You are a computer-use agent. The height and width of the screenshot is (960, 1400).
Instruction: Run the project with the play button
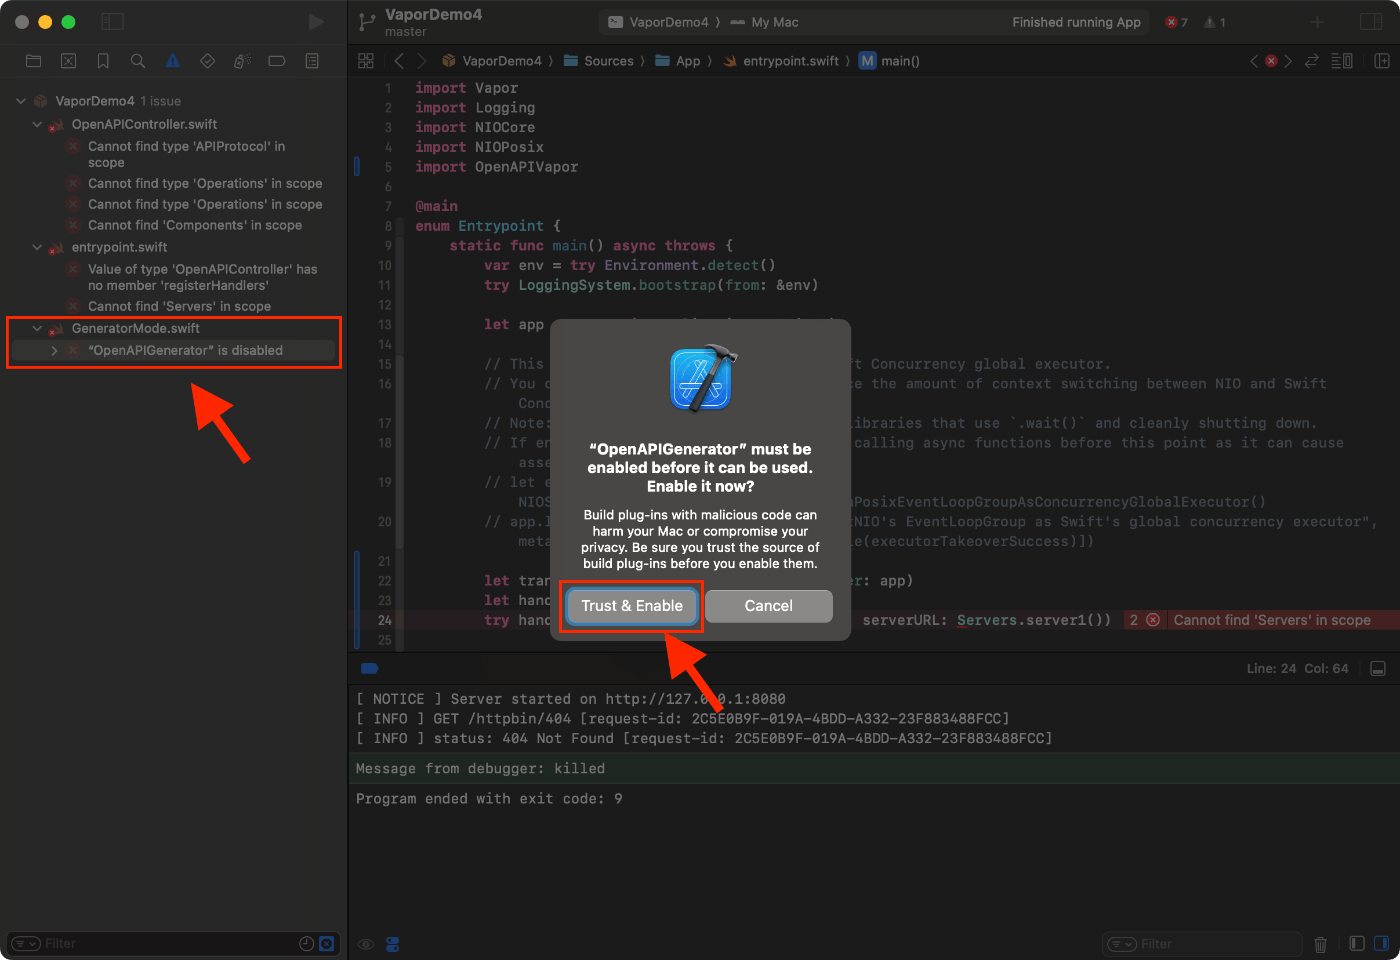(x=316, y=22)
